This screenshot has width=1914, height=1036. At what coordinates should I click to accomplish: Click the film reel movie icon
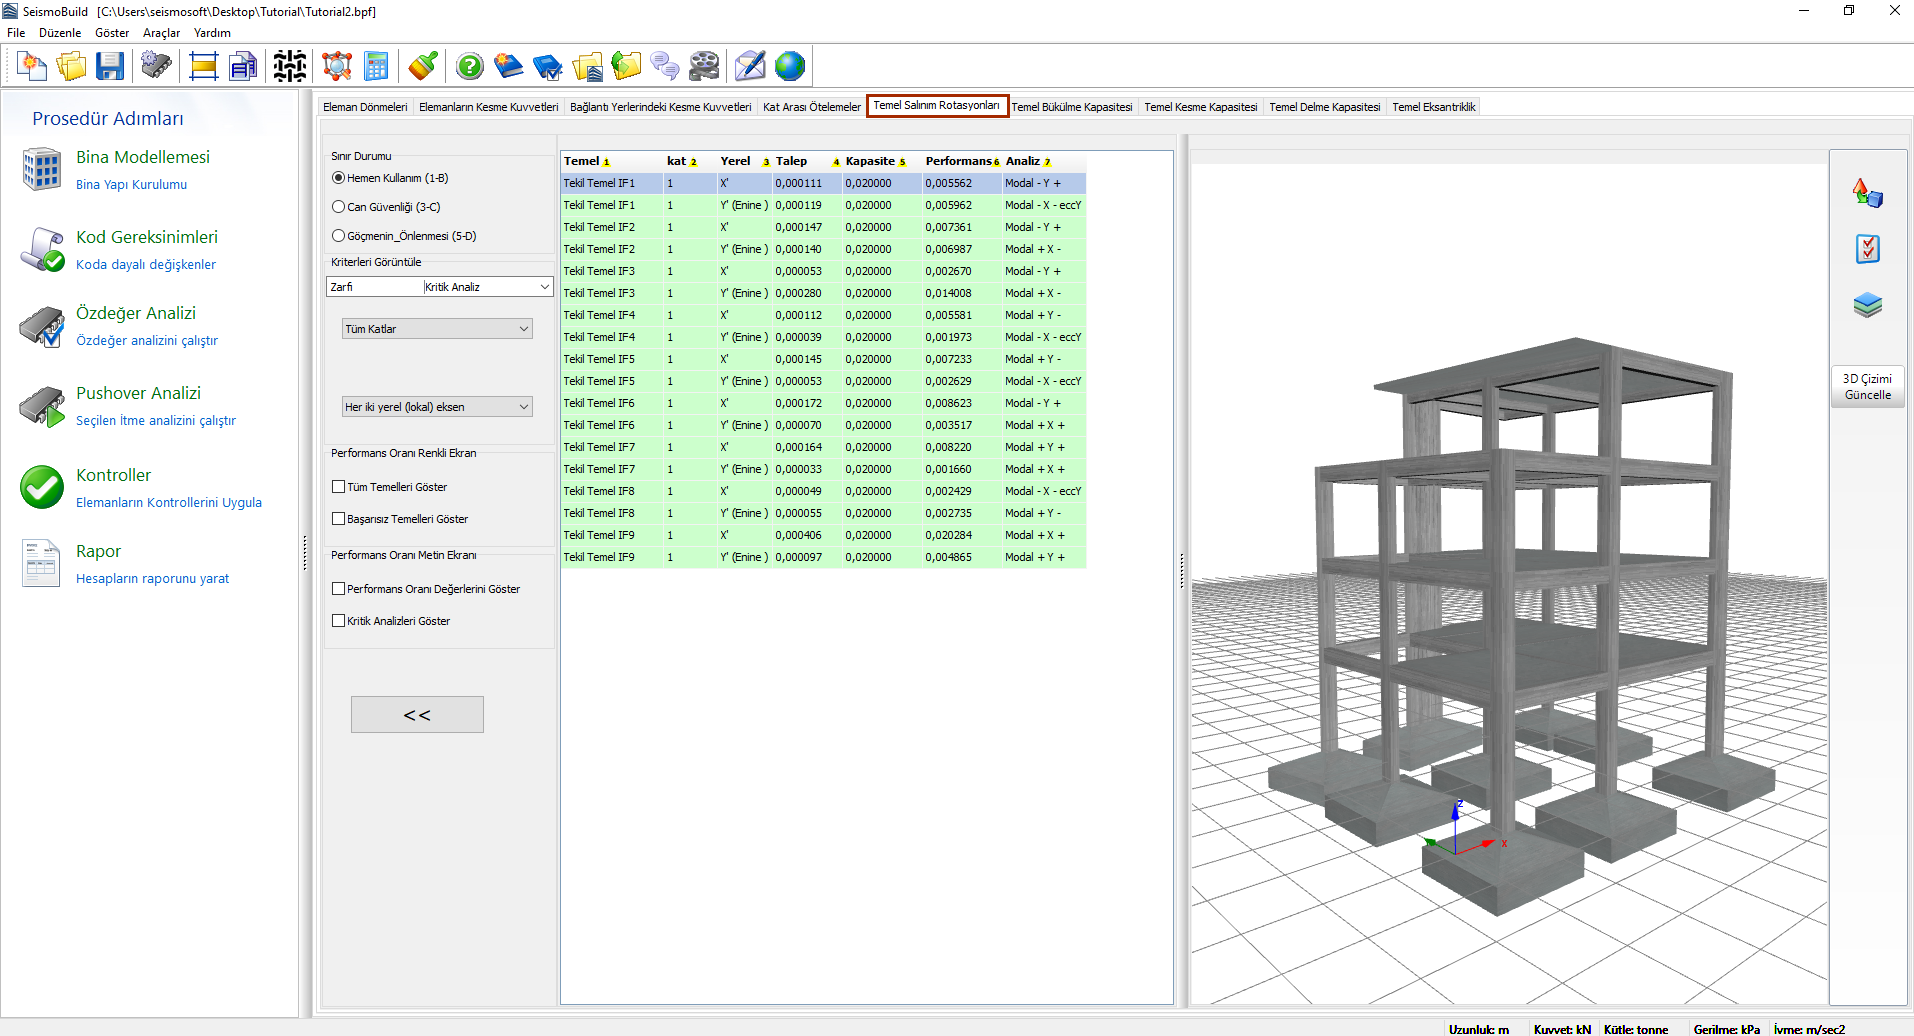[x=704, y=67]
